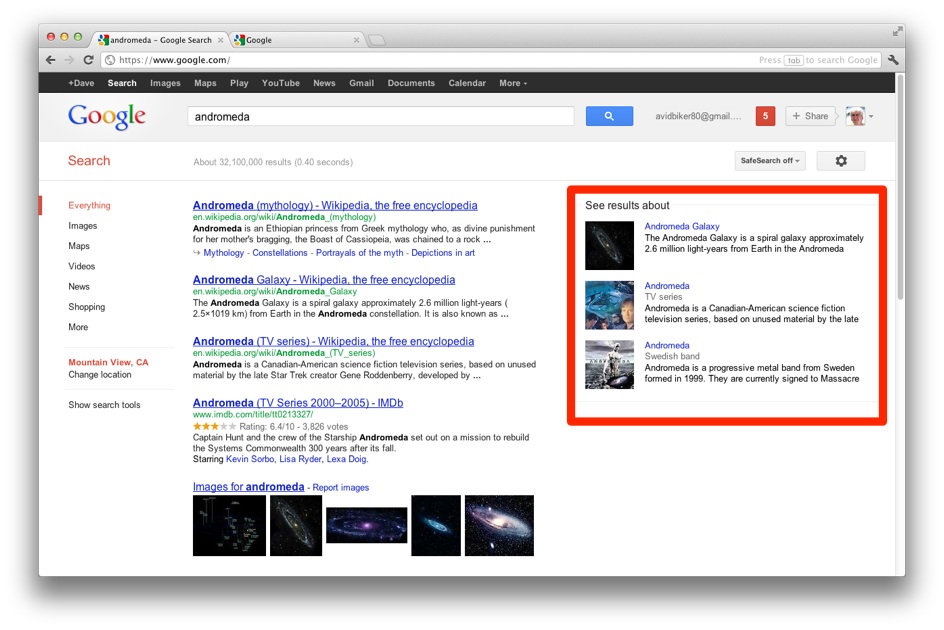Expand the SafeSearch off dropdown
The height and width of the screenshot is (630, 944).
pos(770,161)
